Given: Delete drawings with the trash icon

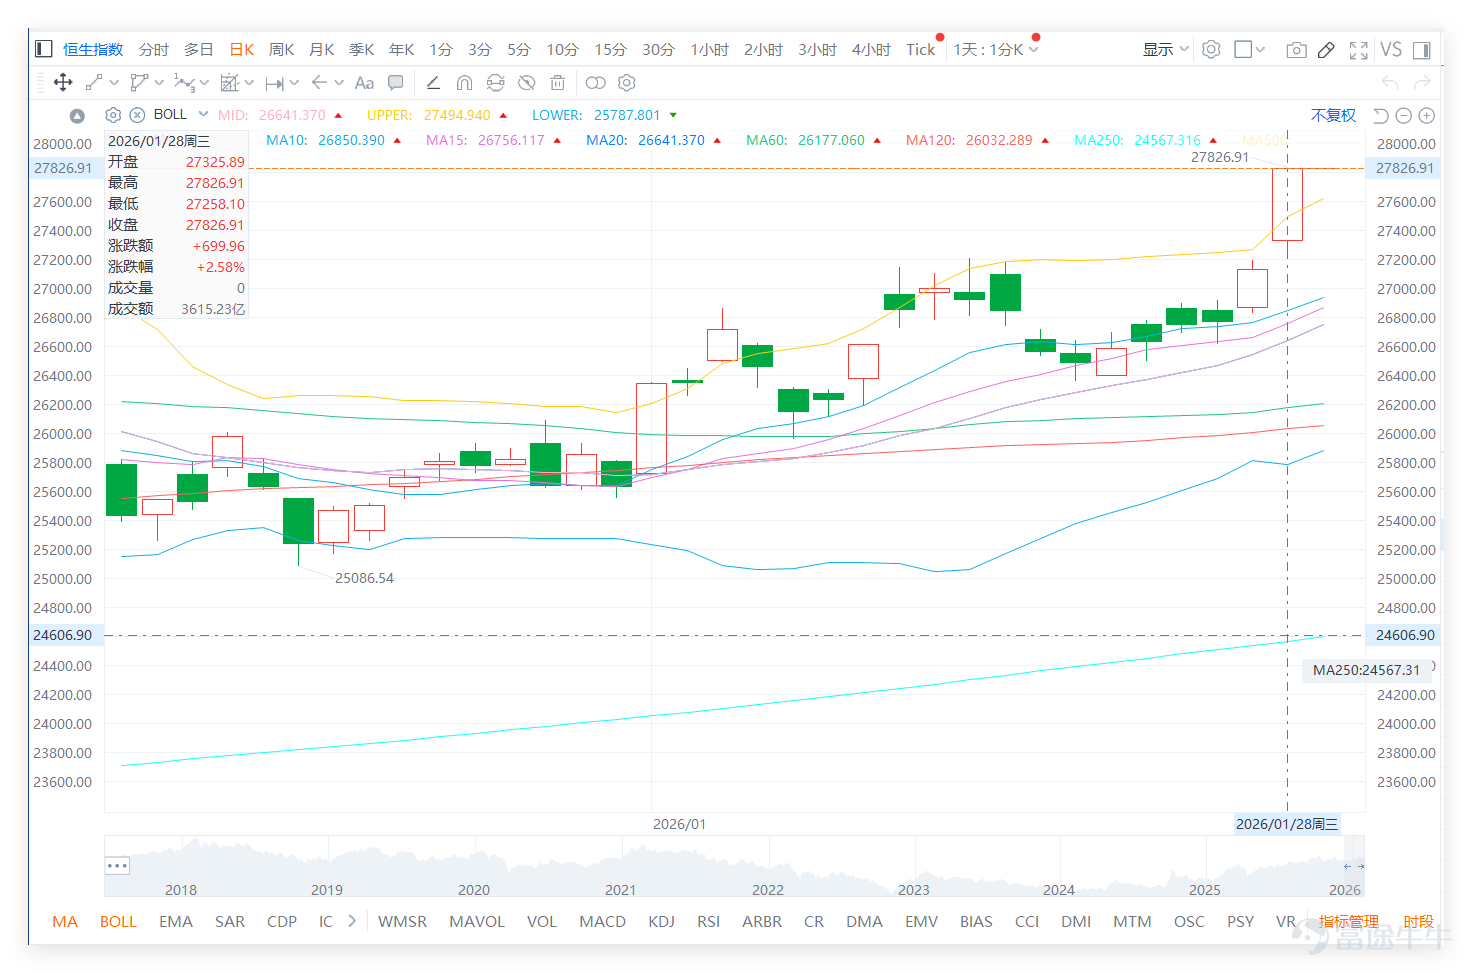Looking at the screenshot, I should pyautogui.click(x=558, y=83).
